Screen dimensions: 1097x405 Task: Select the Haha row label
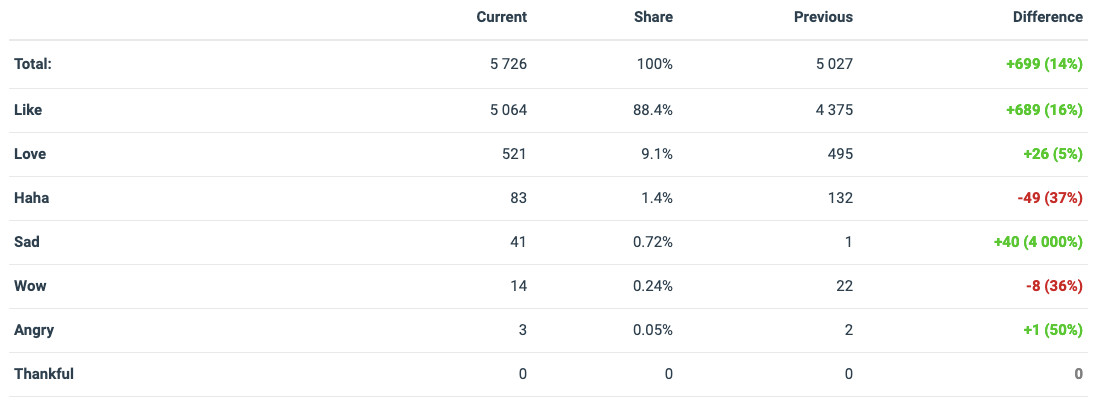(x=31, y=198)
